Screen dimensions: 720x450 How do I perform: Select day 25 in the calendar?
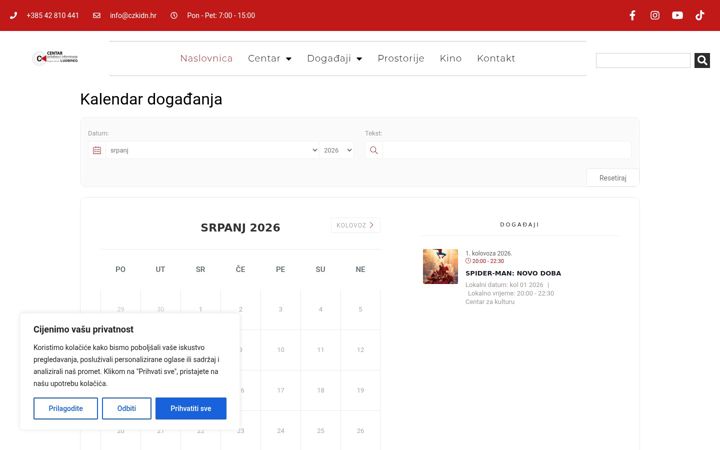pos(321,431)
